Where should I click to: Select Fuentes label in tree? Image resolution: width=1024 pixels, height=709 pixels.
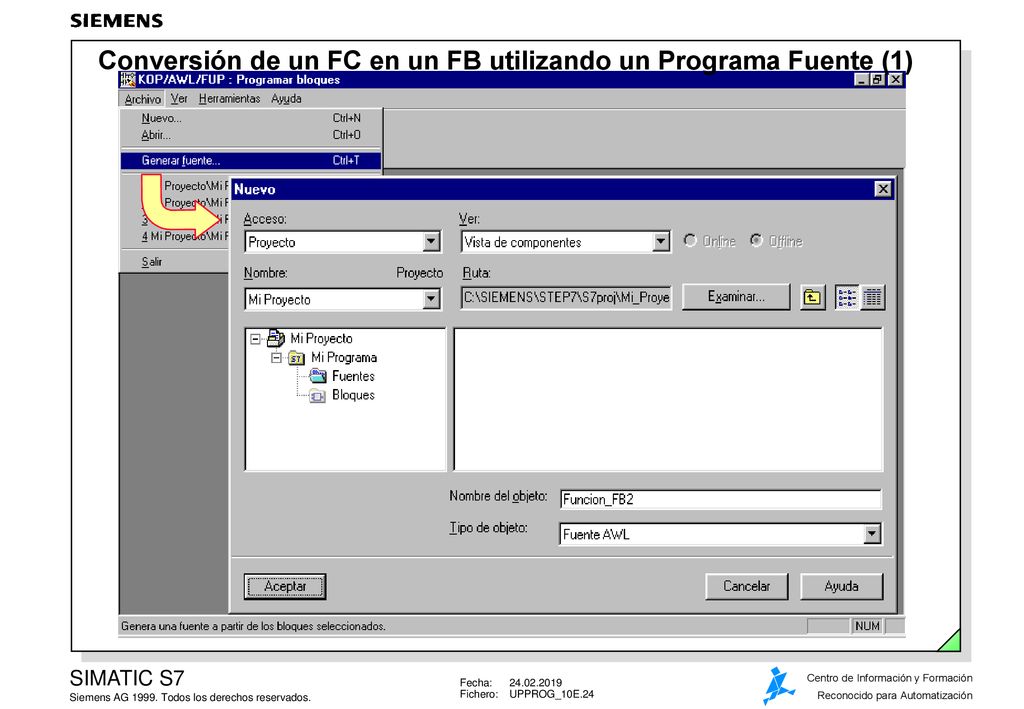(353, 377)
